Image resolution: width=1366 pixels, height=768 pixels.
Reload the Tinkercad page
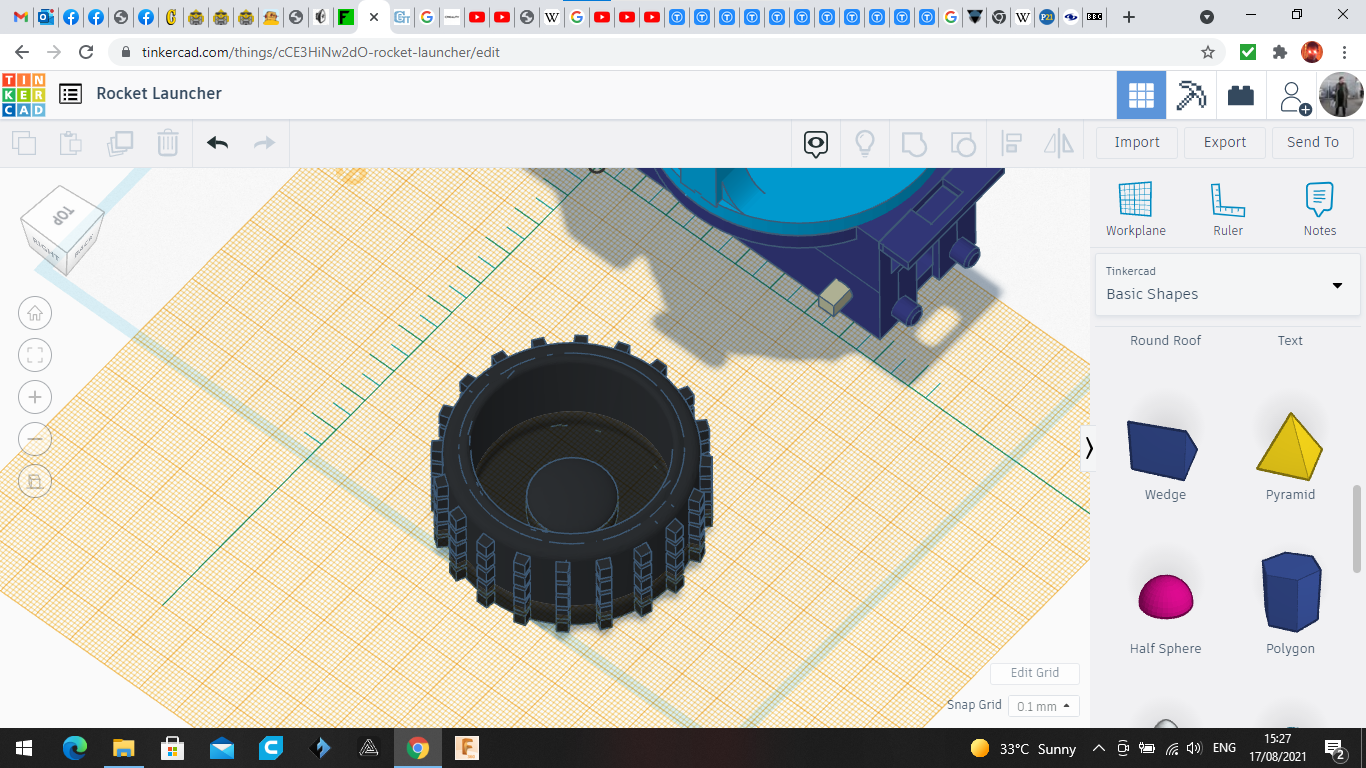click(x=86, y=52)
